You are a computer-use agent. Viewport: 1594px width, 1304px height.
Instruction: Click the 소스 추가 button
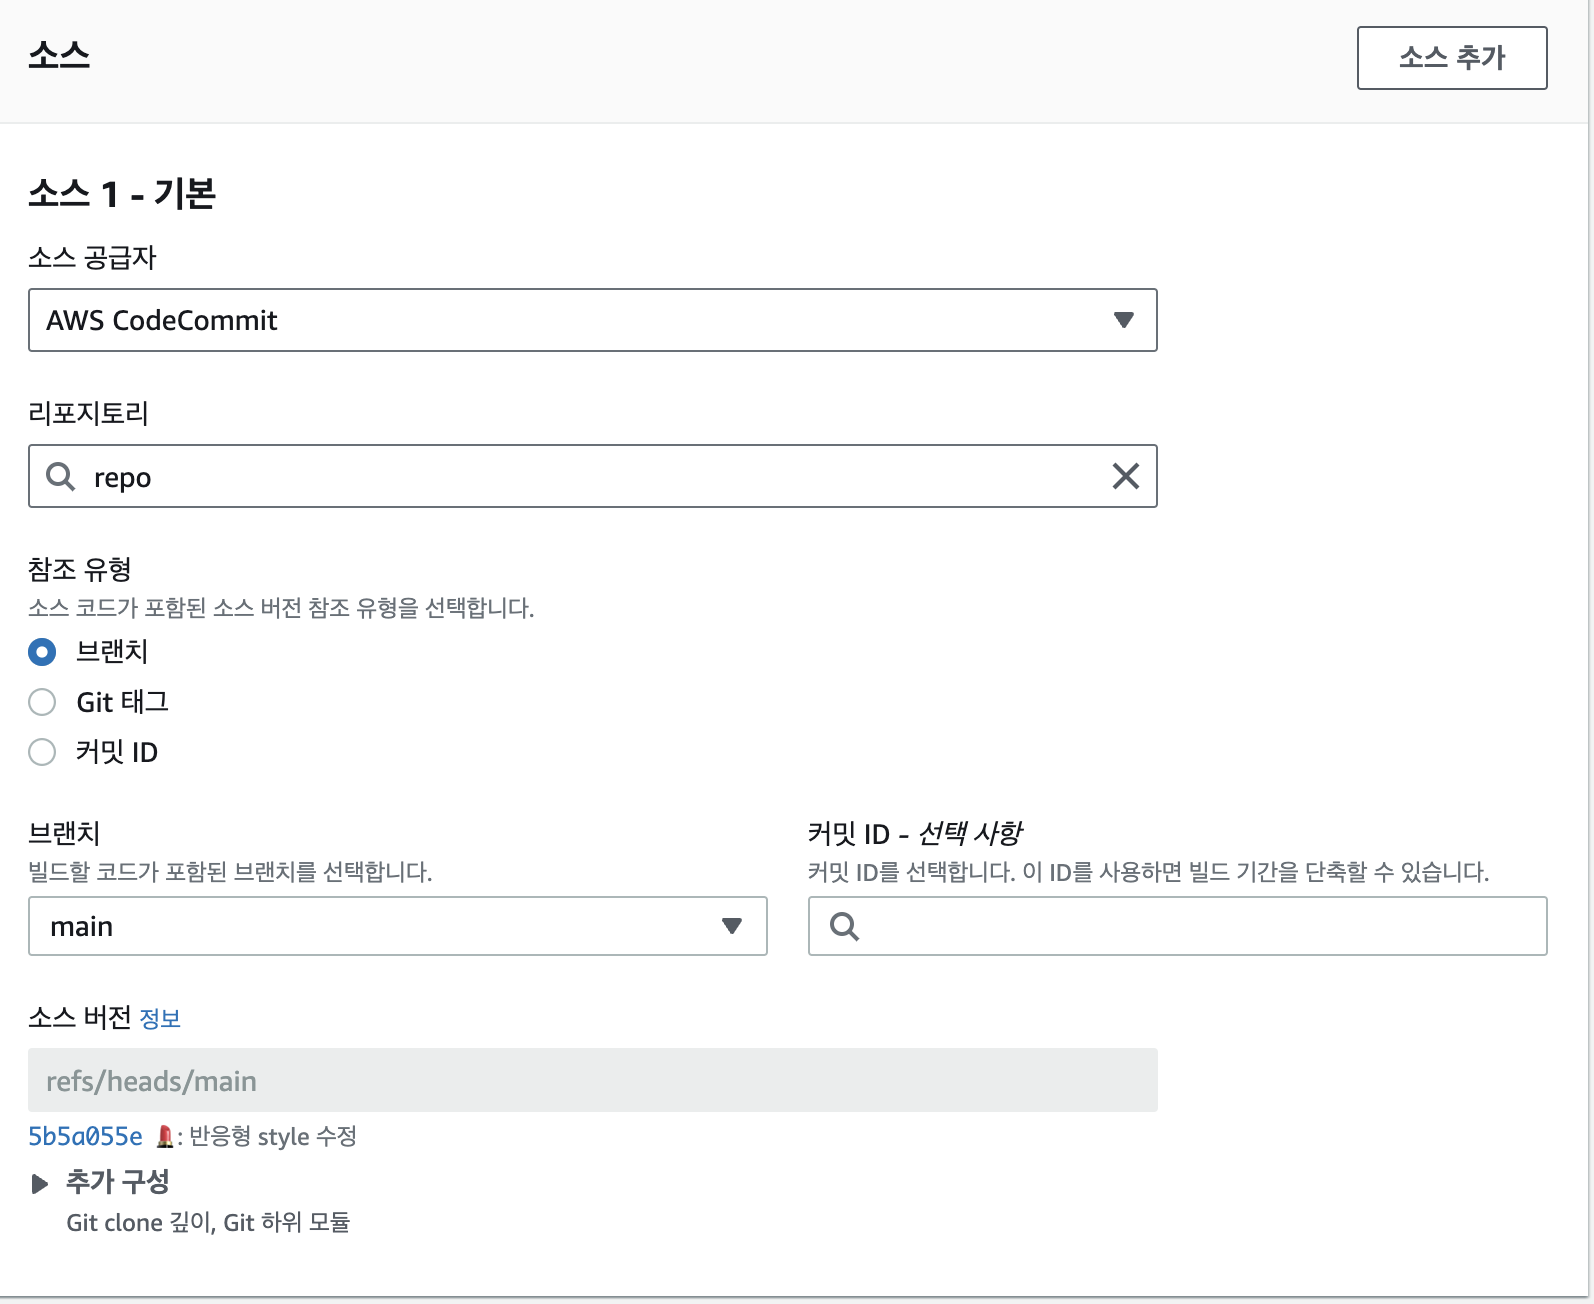click(x=1451, y=58)
